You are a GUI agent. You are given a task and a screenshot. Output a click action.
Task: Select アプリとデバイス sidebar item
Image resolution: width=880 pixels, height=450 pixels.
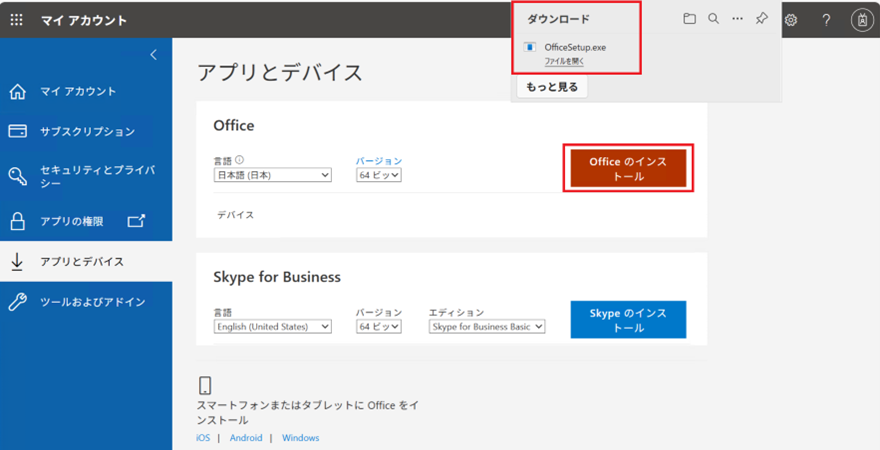[x=86, y=261]
